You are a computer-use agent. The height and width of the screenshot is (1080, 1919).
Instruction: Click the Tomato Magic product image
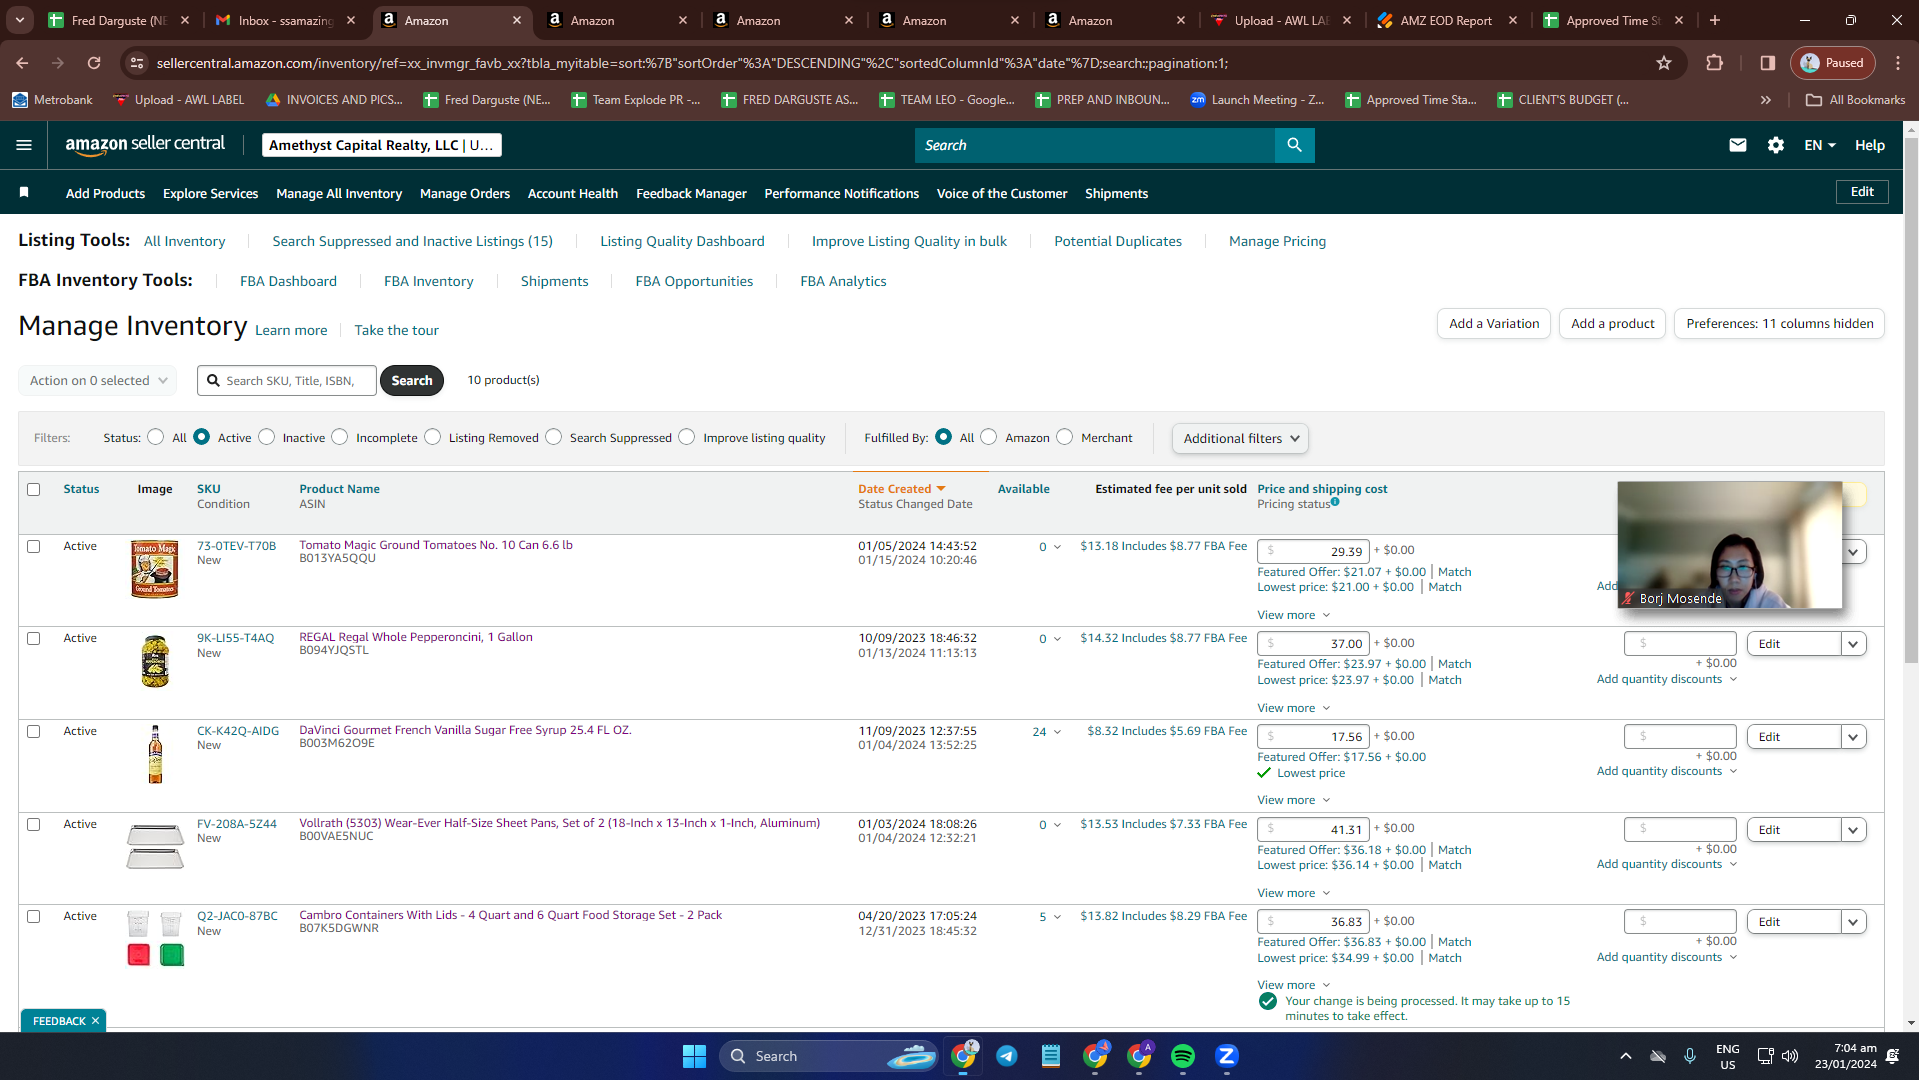(155, 569)
